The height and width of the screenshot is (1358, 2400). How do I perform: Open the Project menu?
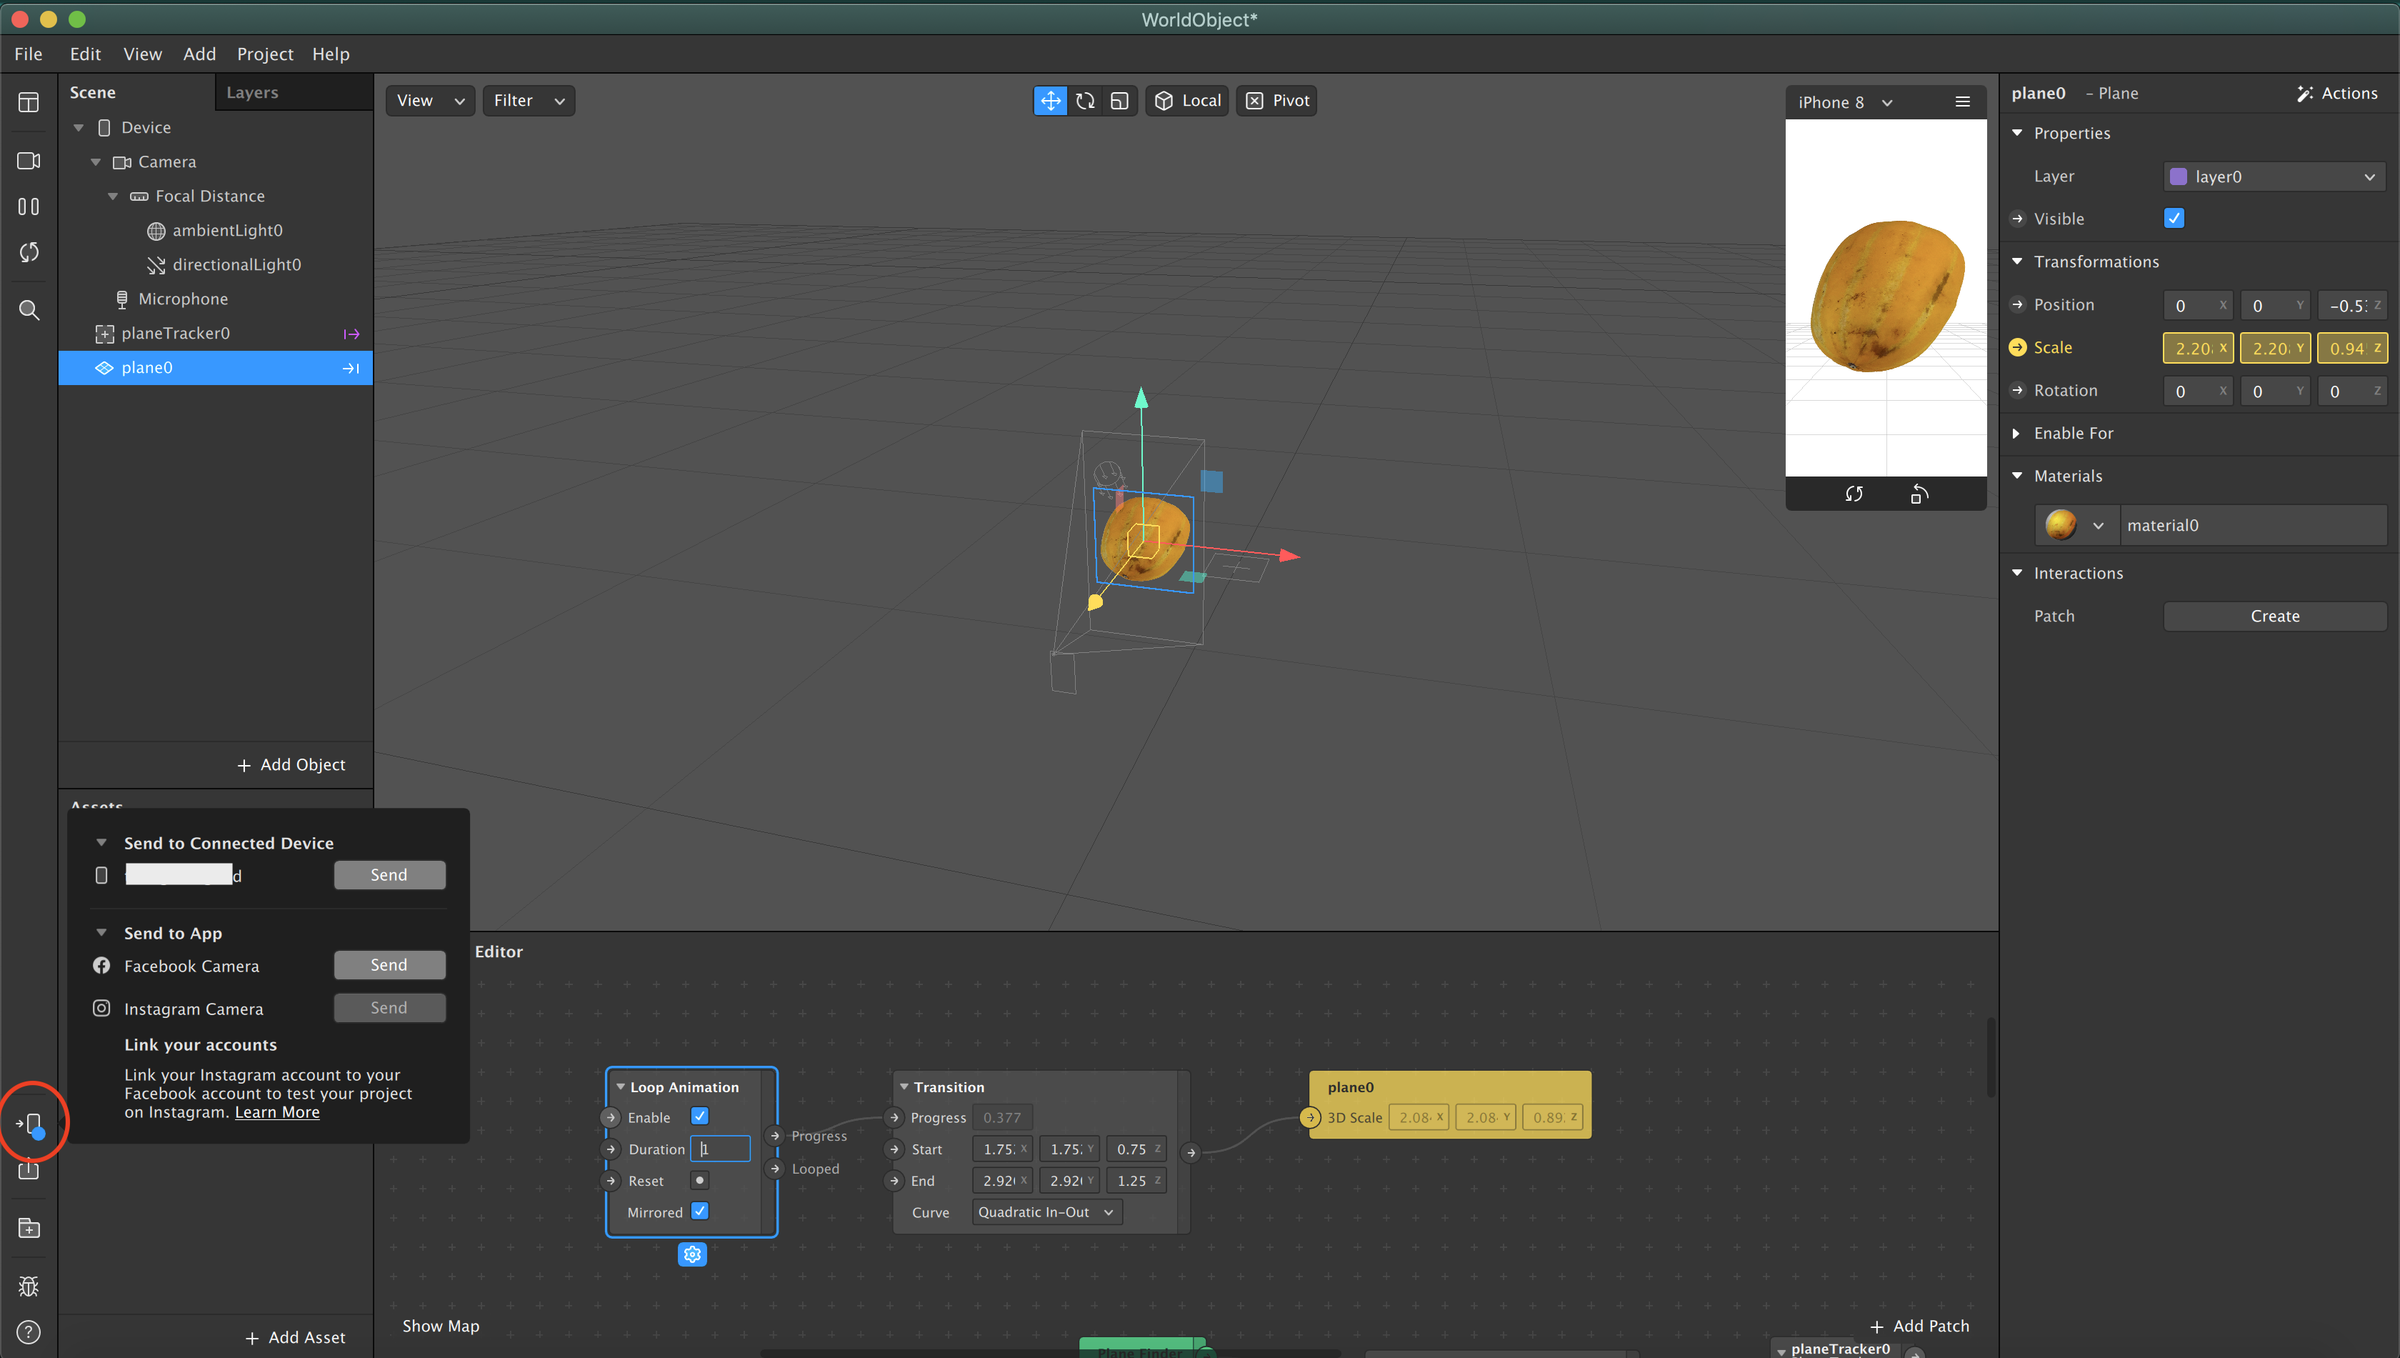point(264,53)
